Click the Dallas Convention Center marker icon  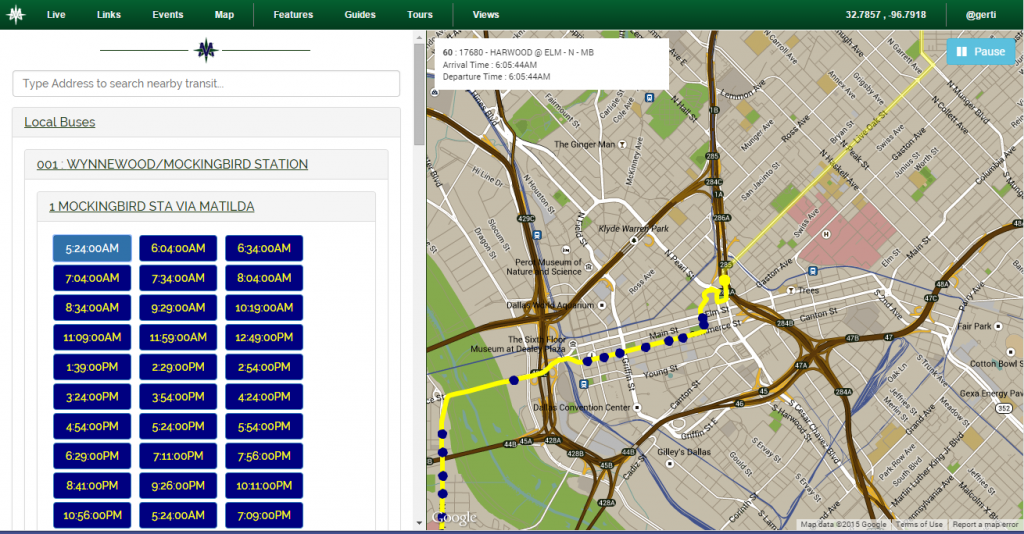pos(639,408)
